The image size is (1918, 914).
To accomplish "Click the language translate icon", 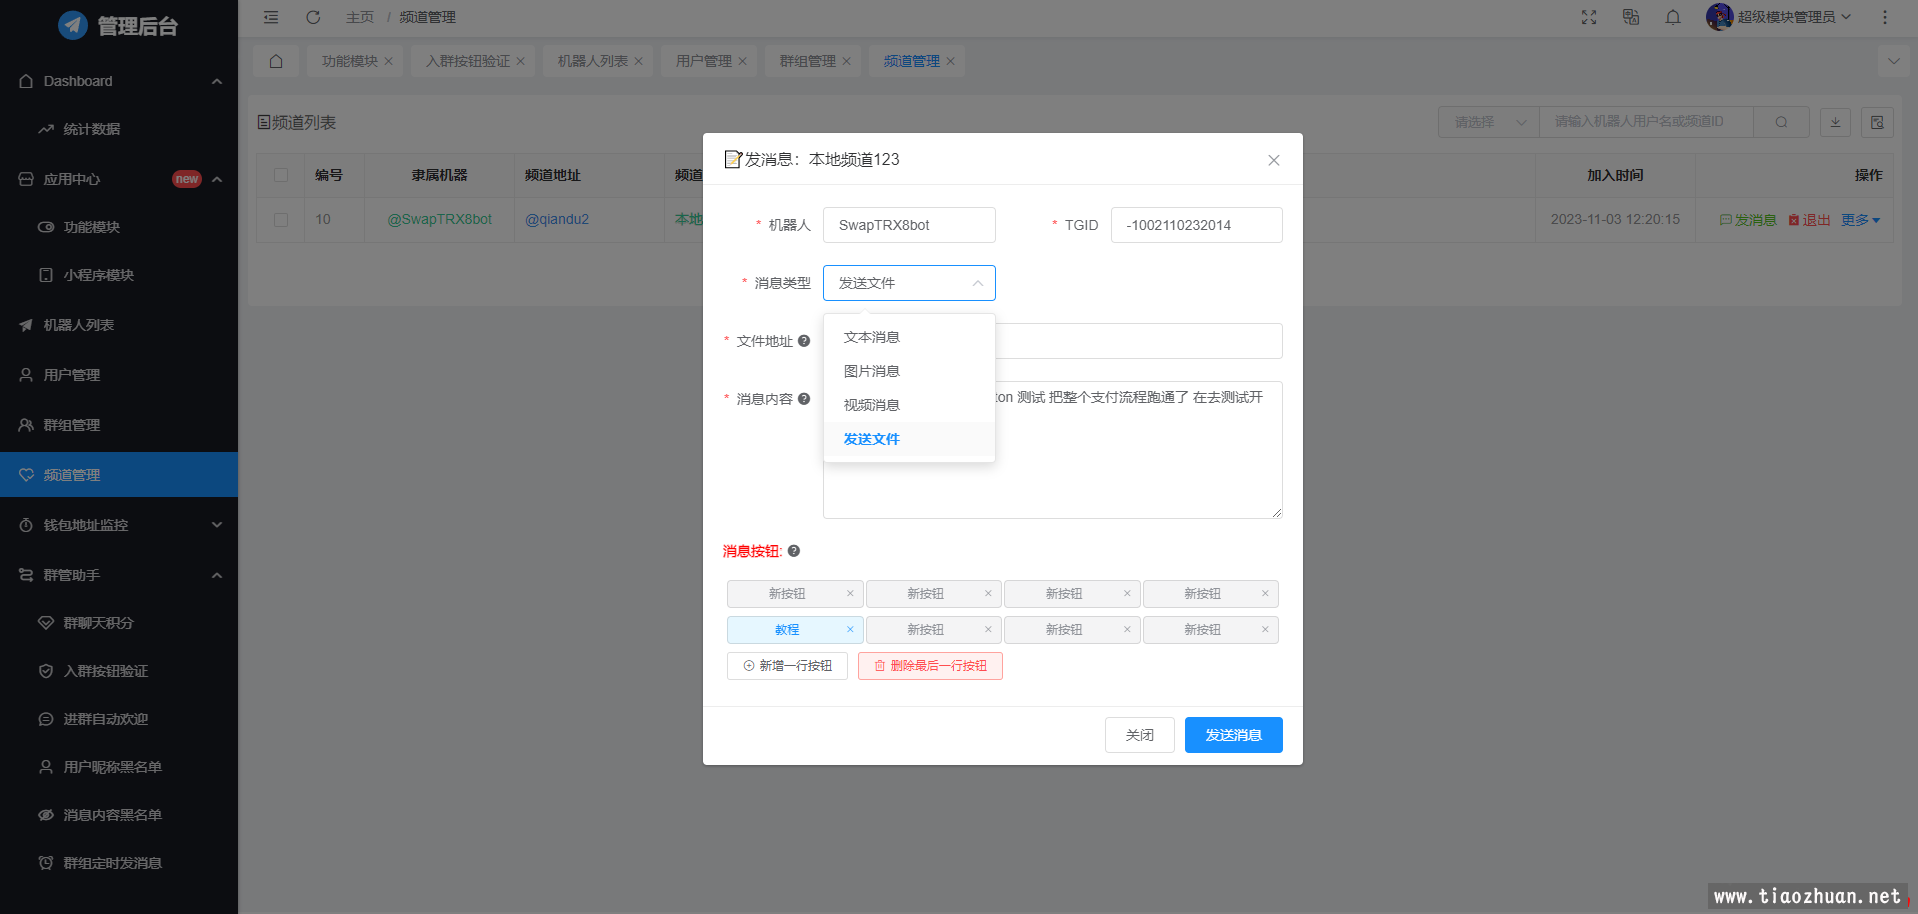I will (1631, 17).
